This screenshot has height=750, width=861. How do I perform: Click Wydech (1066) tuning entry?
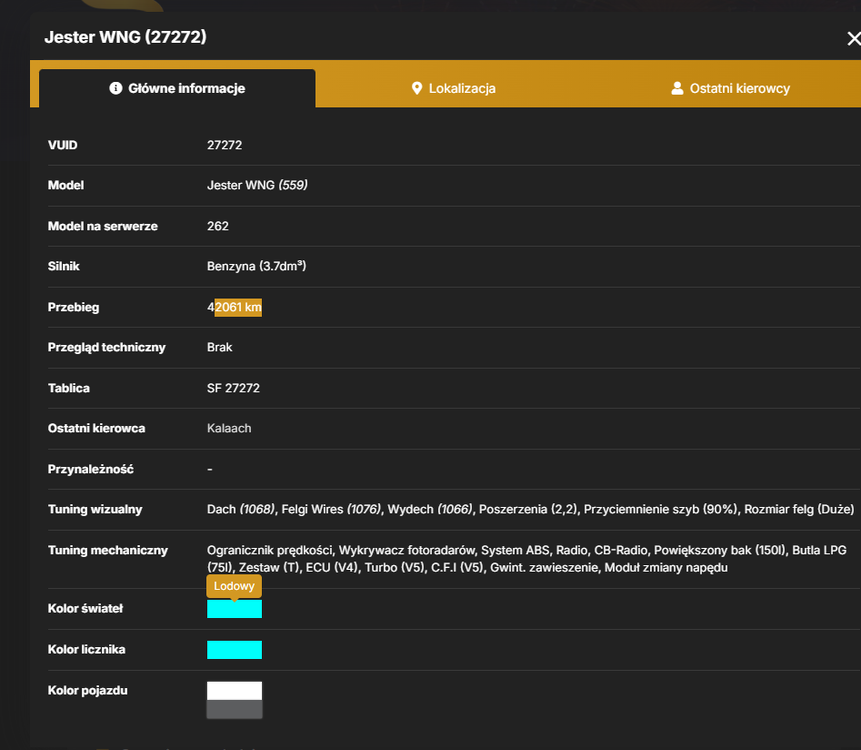pyautogui.click(x=429, y=510)
